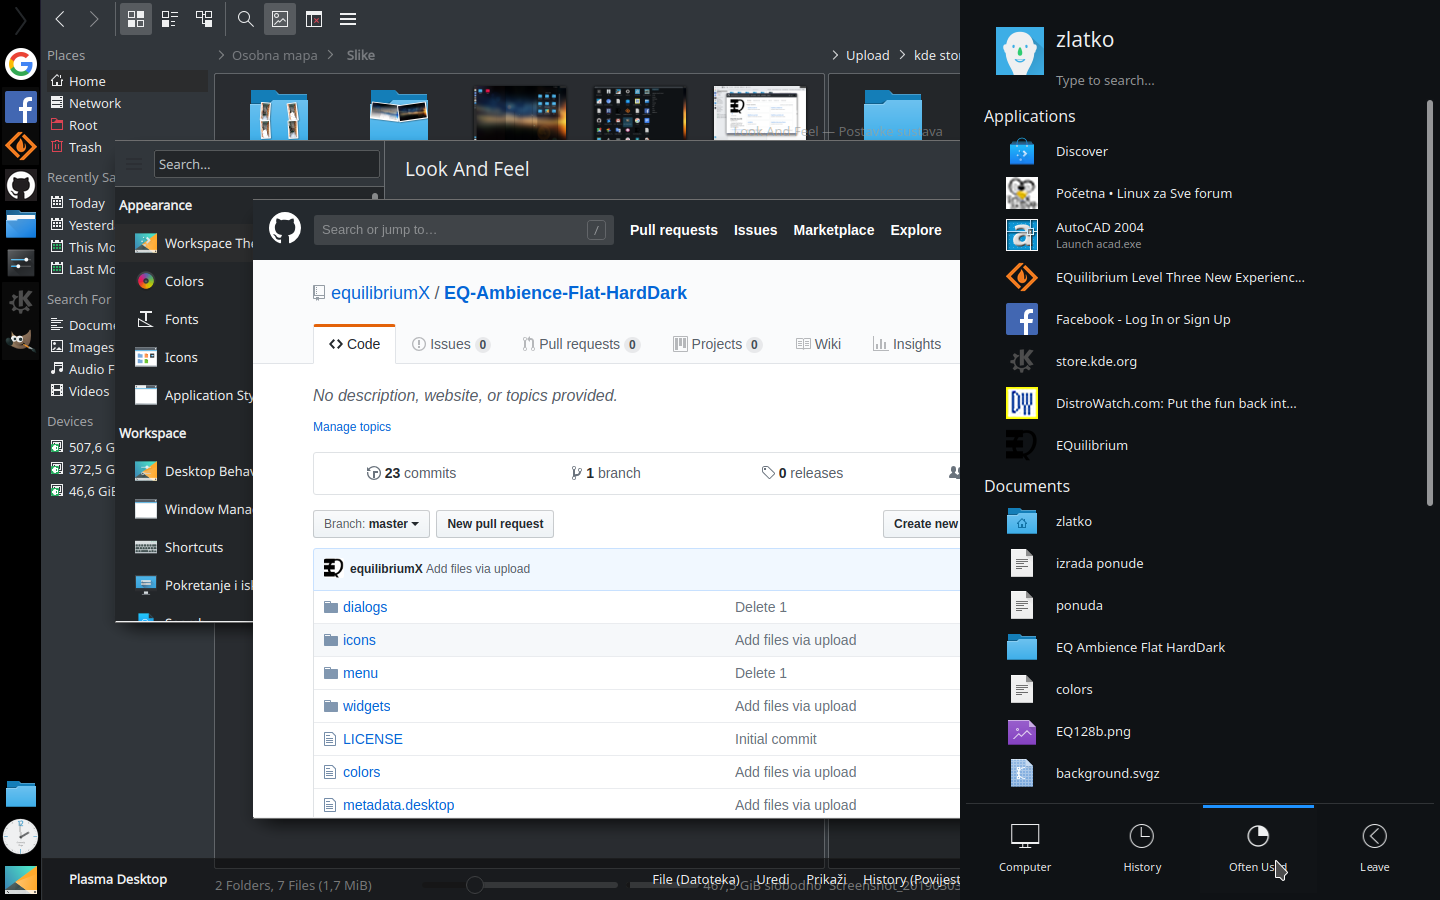Viewport: 1440px width, 900px height.
Task: Click launcher vertical scrollbar
Action: tap(1430, 303)
